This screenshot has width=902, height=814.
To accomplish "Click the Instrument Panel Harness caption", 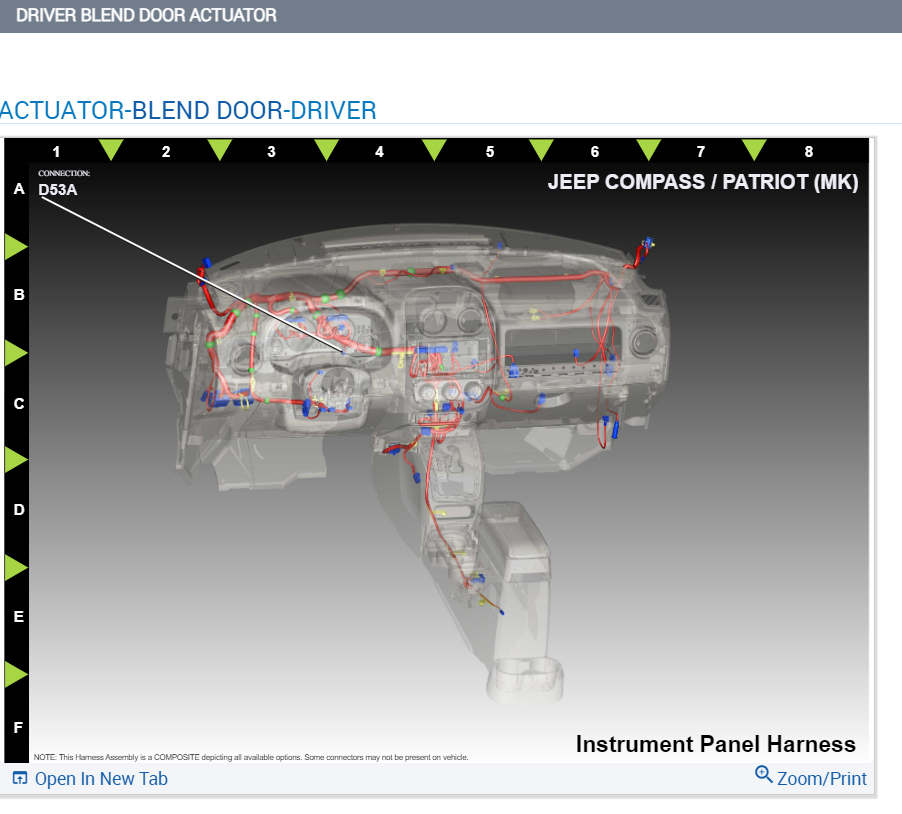I will click(x=716, y=744).
